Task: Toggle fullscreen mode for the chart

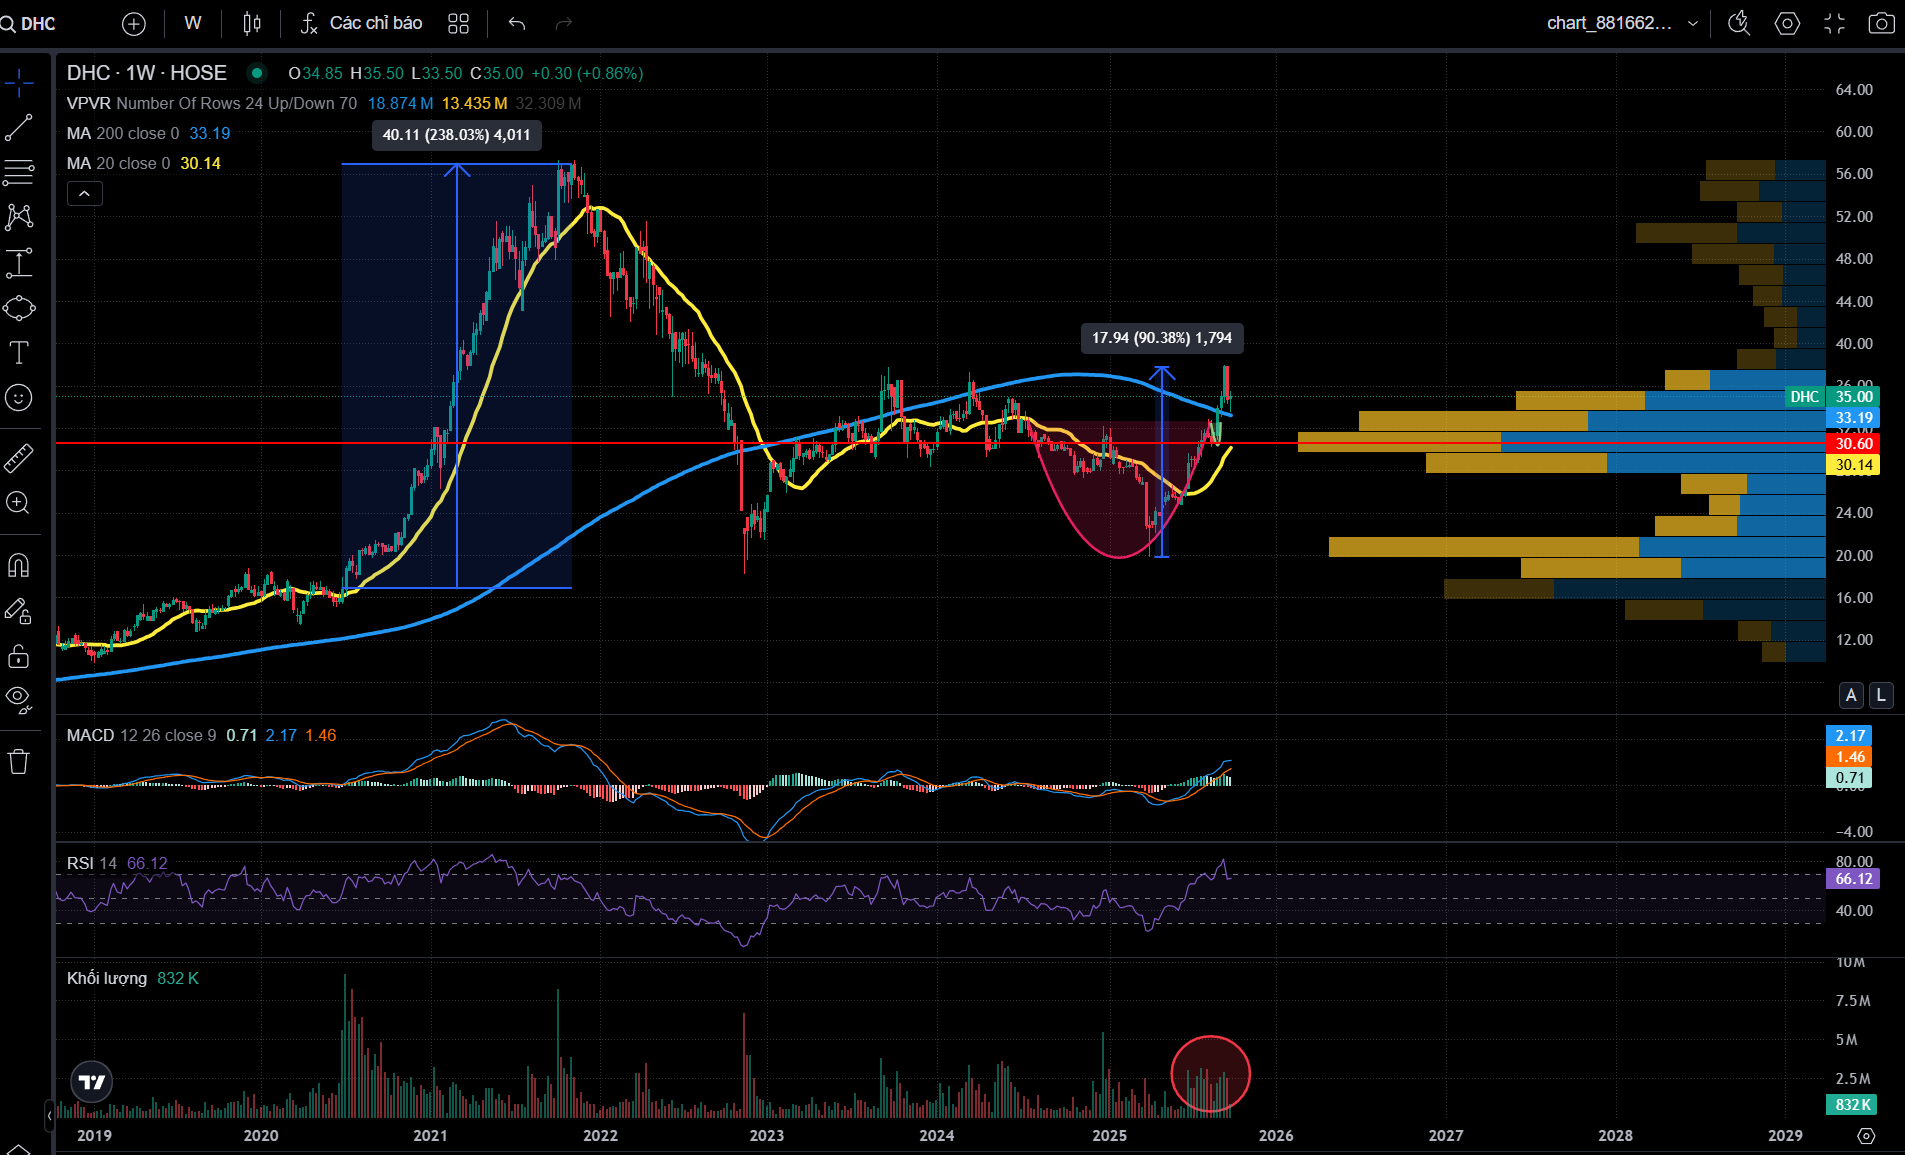Action: (x=1834, y=23)
